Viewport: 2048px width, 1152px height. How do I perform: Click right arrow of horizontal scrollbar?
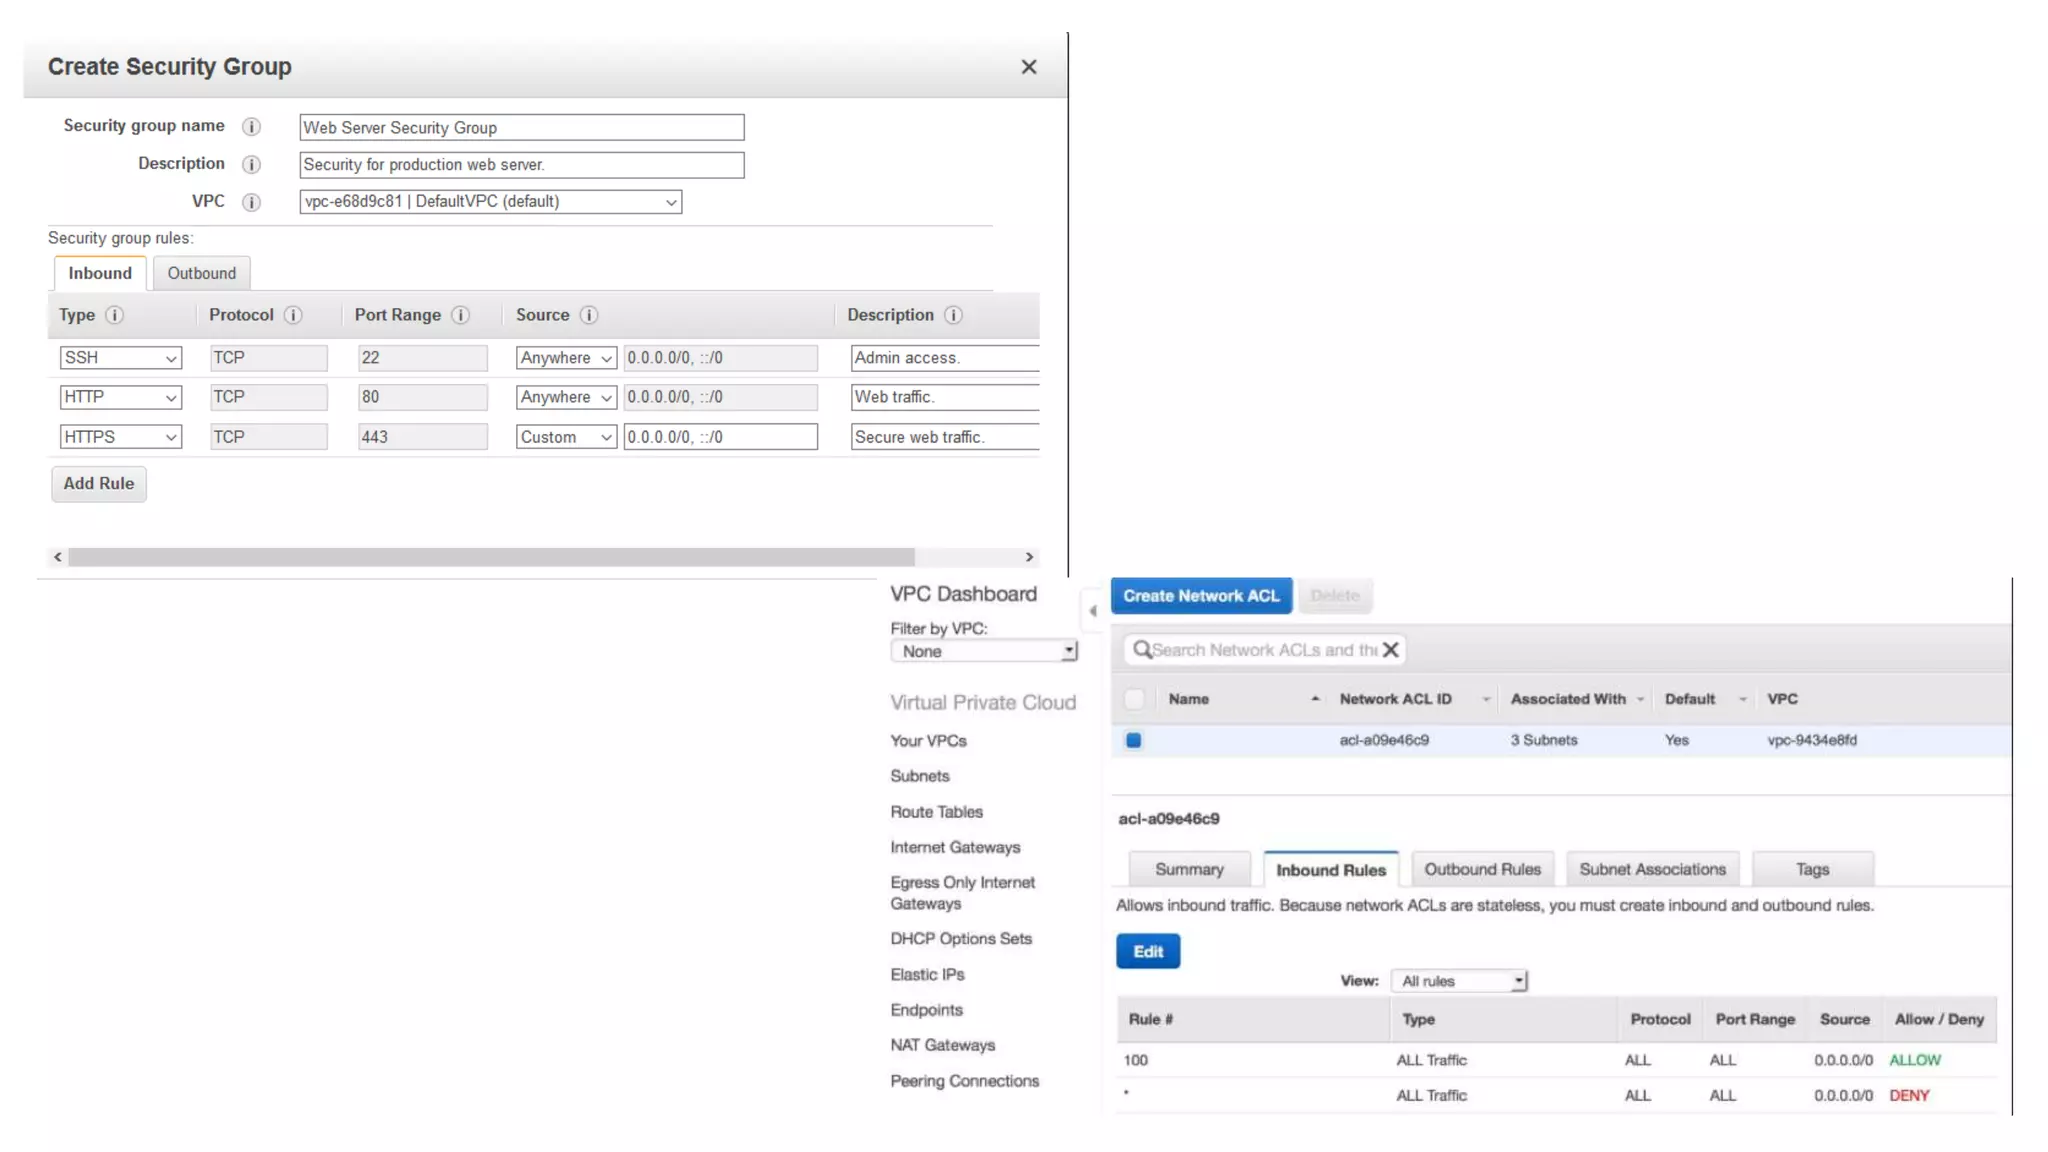click(x=1029, y=557)
